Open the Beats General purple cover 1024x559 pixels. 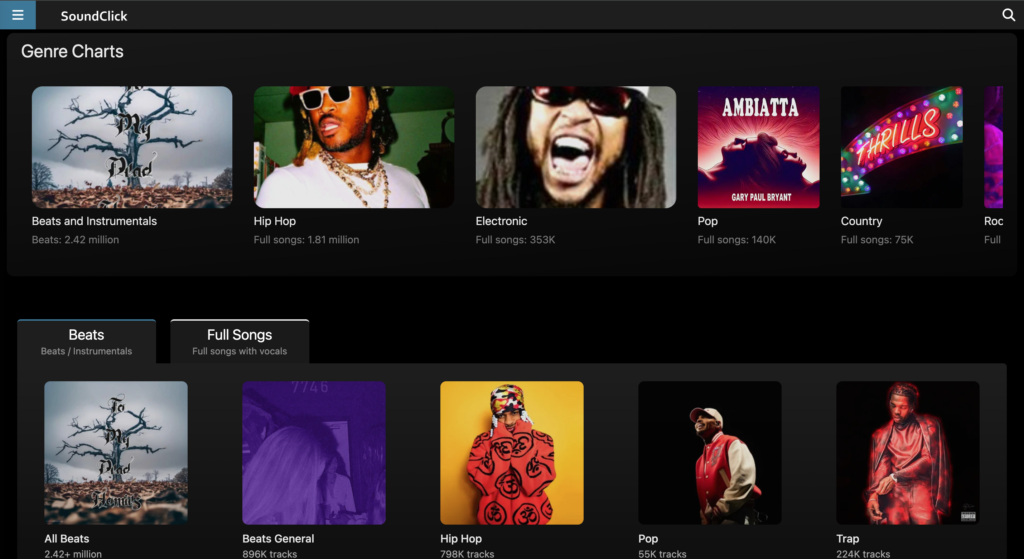click(x=314, y=453)
